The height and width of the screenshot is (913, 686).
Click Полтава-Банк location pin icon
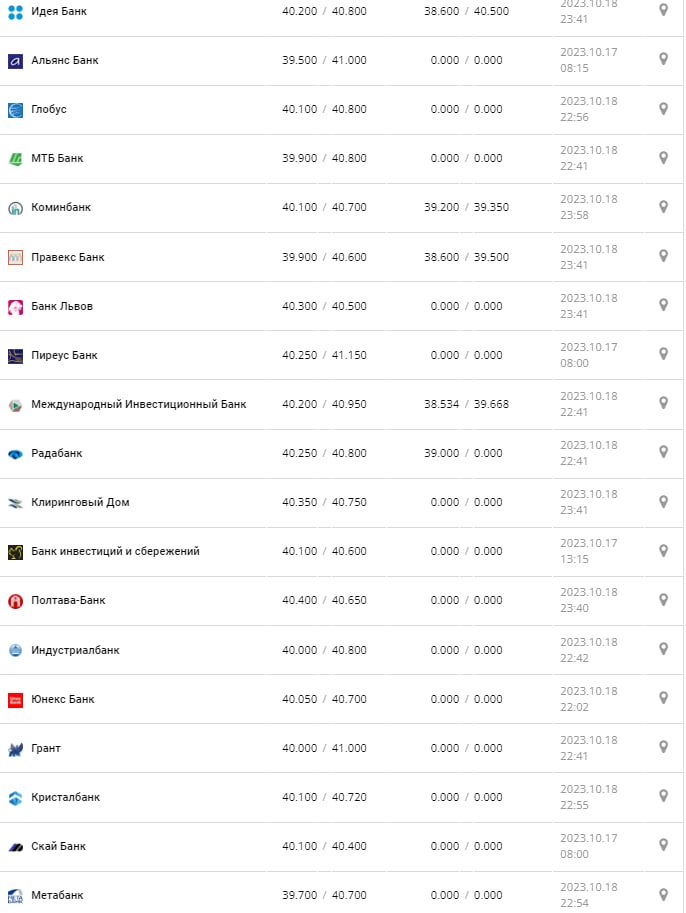pyautogui.click(x=663, y=599)
